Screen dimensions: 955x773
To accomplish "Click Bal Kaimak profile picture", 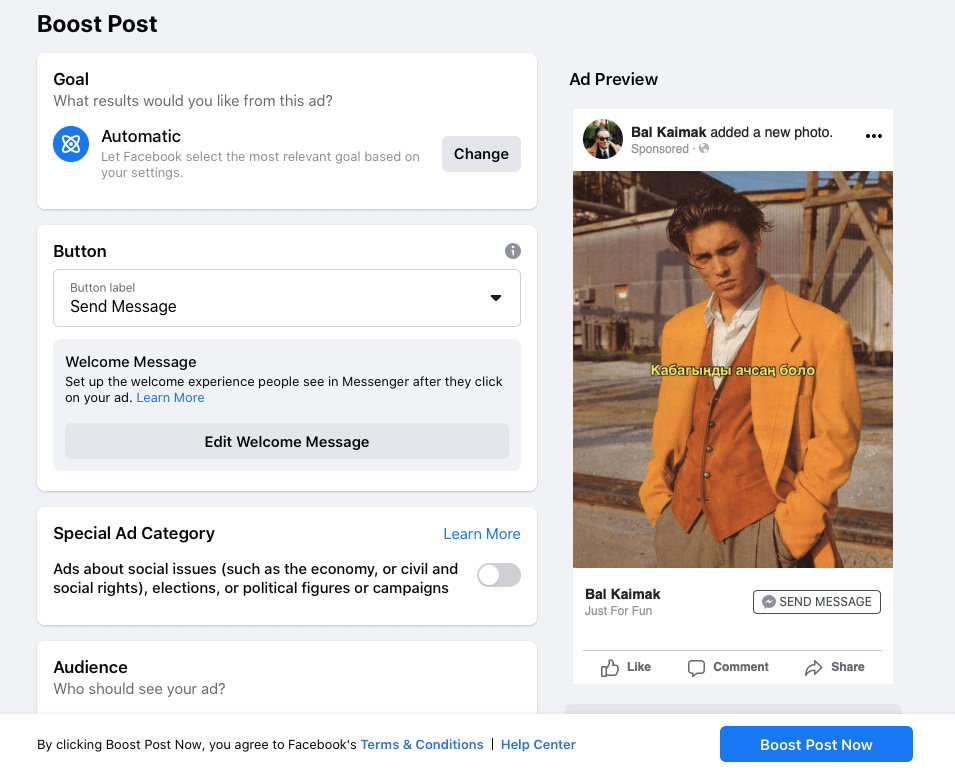I will (602, 139).
